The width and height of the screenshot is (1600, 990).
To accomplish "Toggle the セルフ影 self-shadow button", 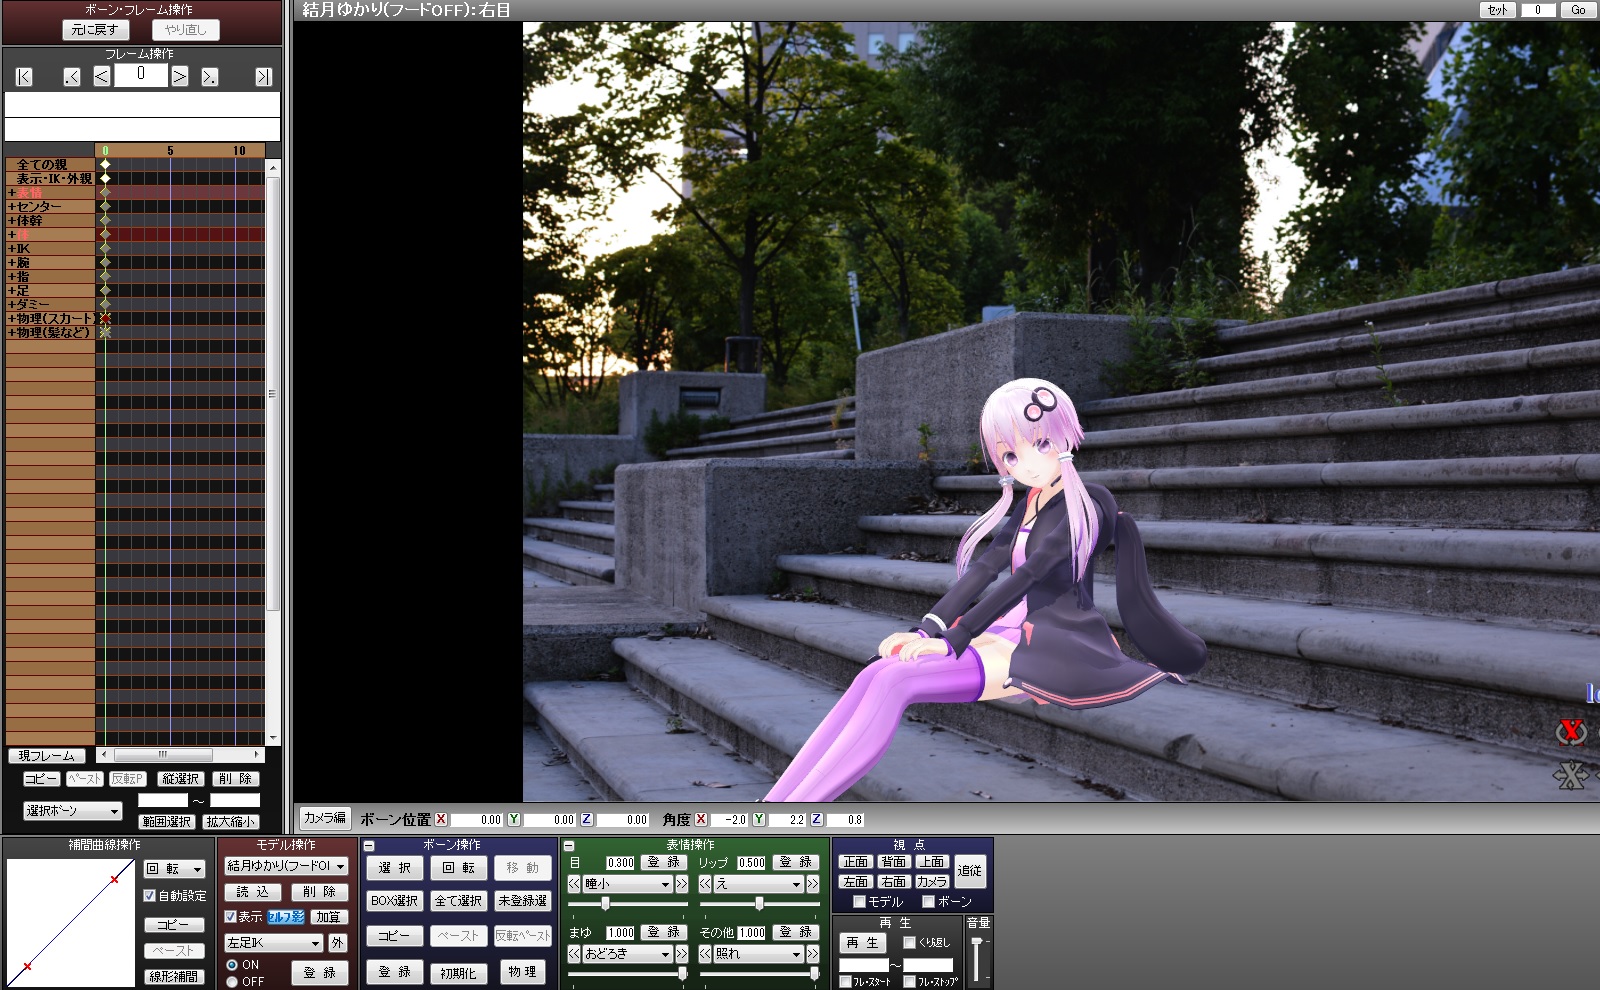I will pyautogui.click(x=286, y=917).
